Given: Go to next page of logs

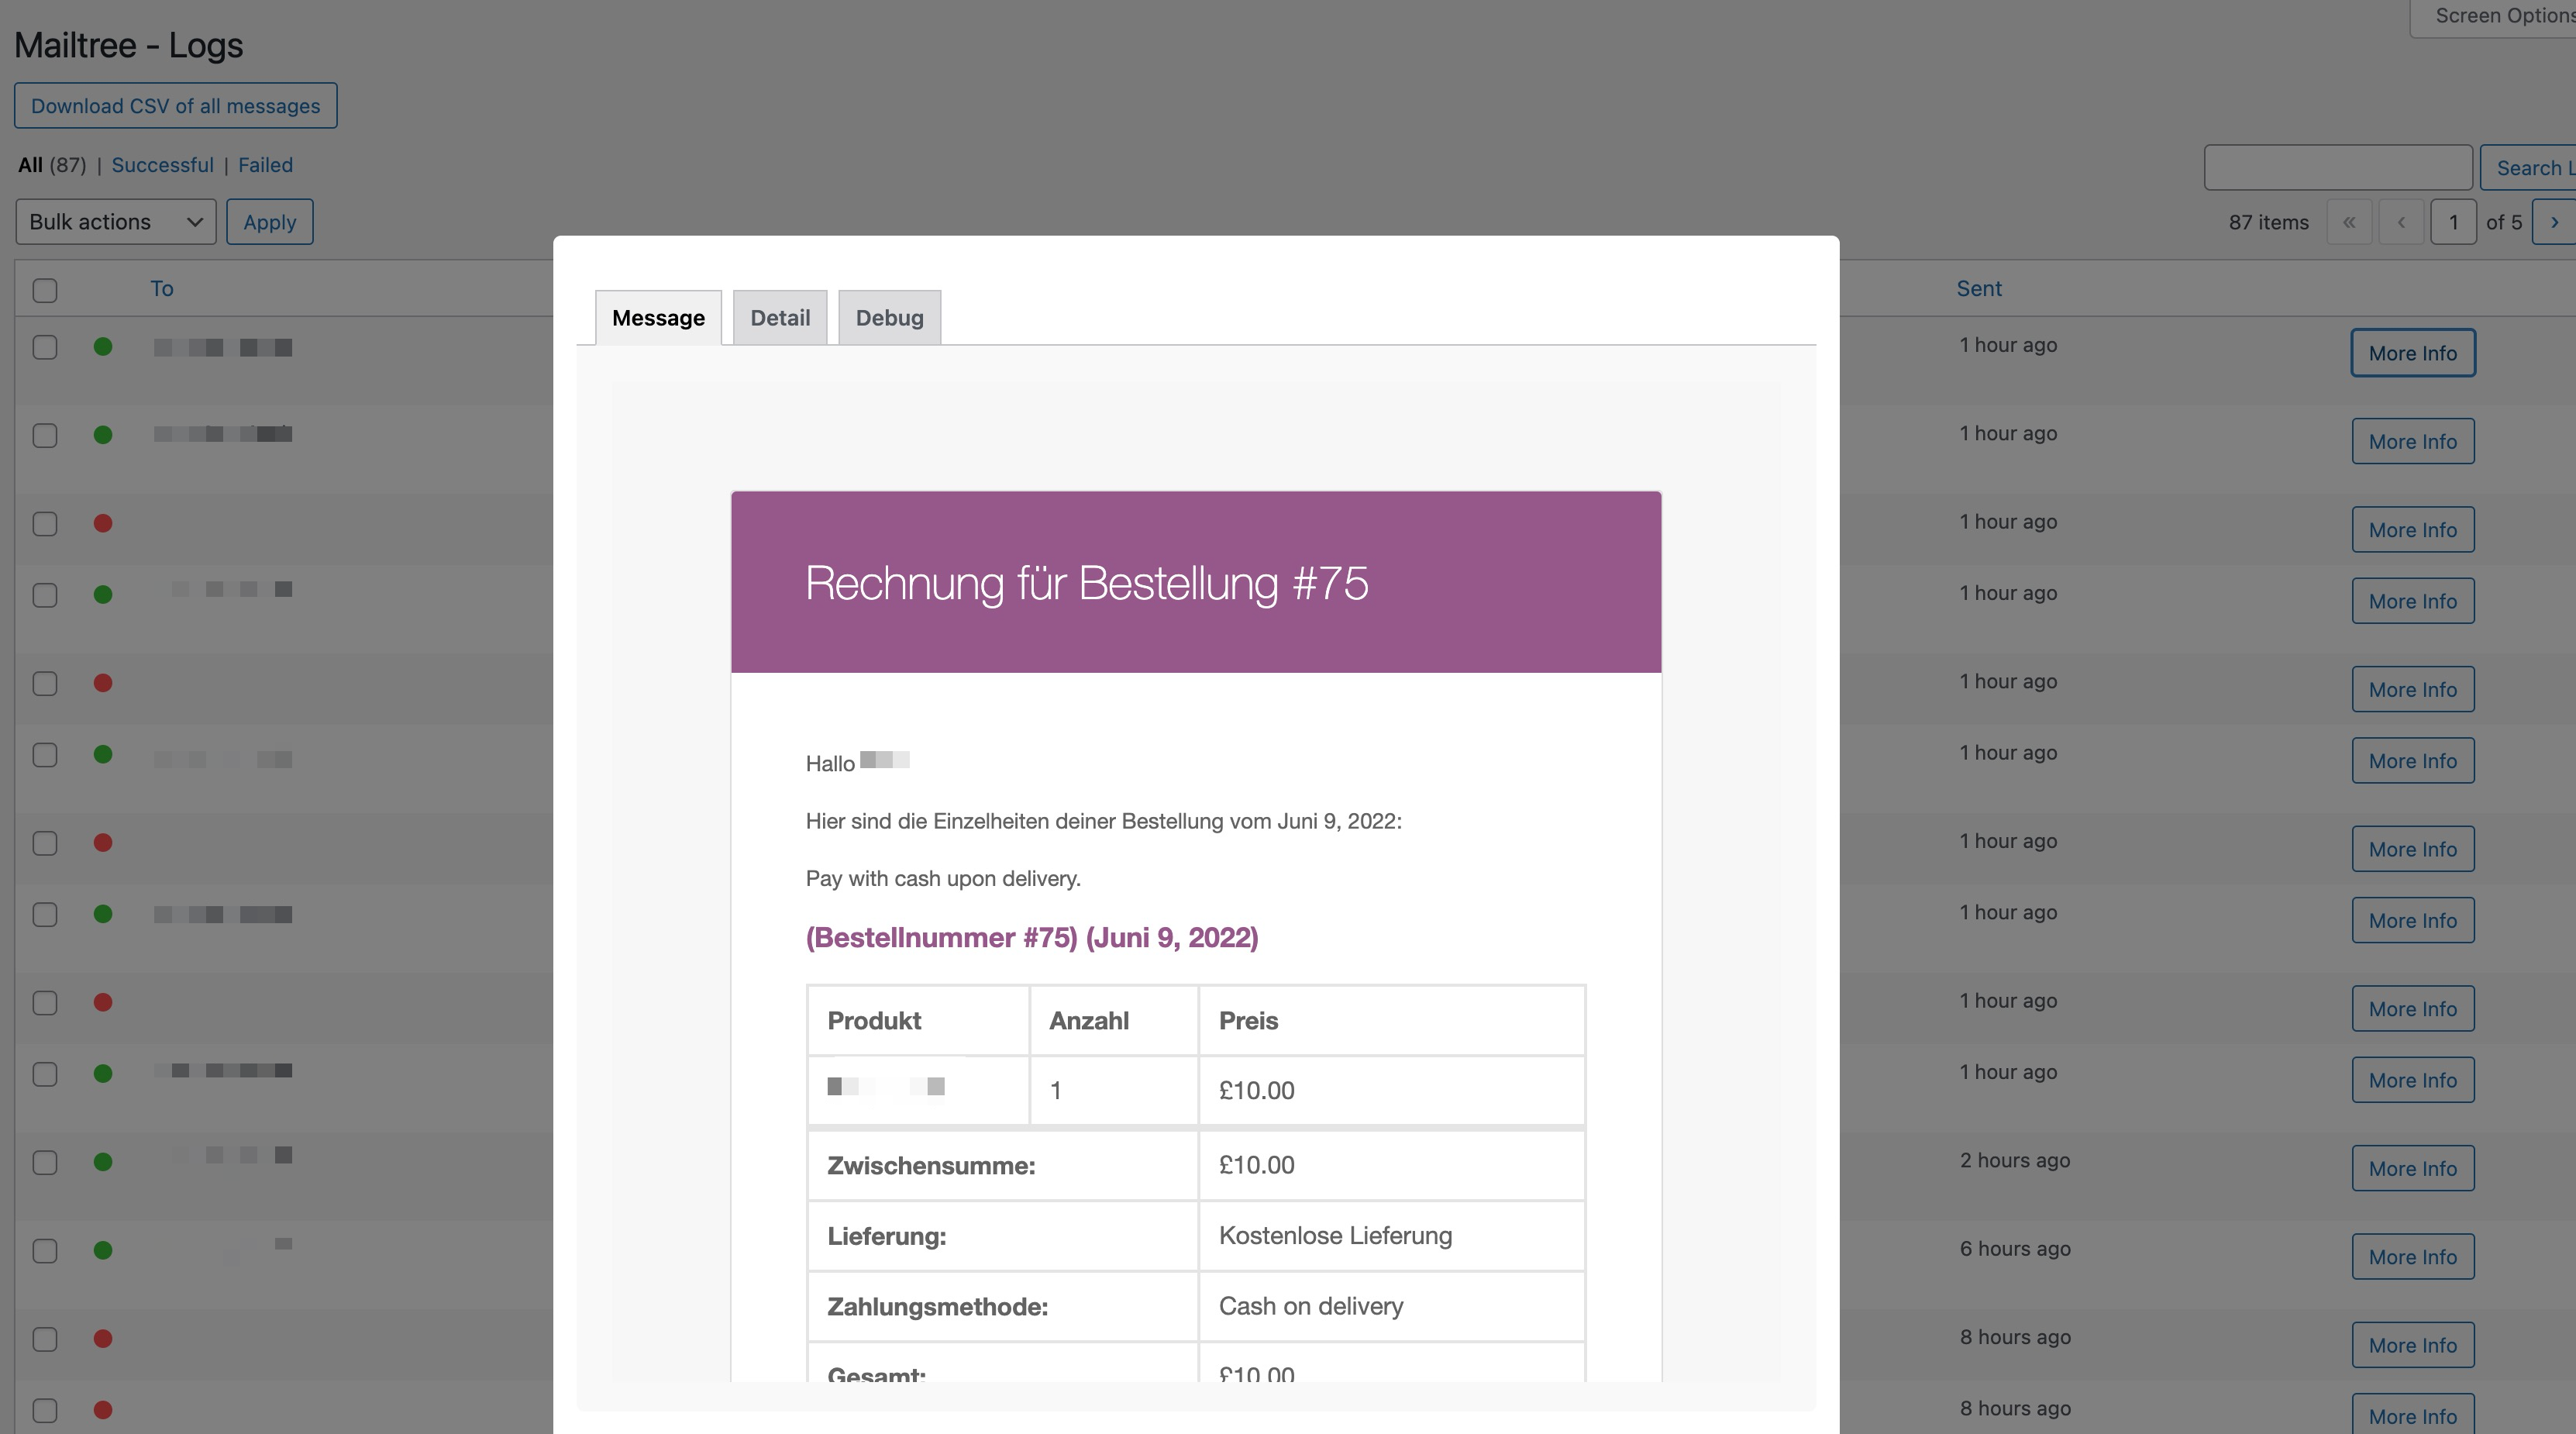Looking at the screenshot, I should pos(2554,222).
